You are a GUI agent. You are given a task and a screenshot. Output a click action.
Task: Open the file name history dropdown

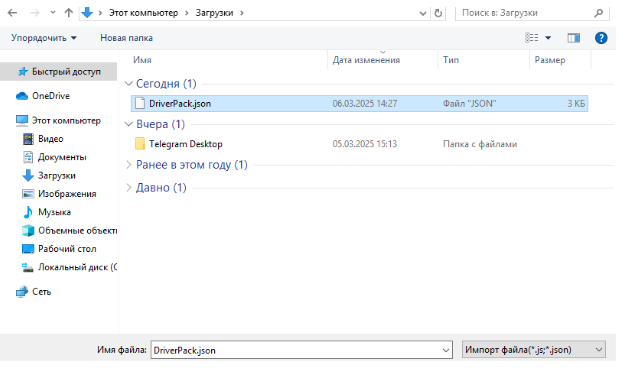[446, 350]
